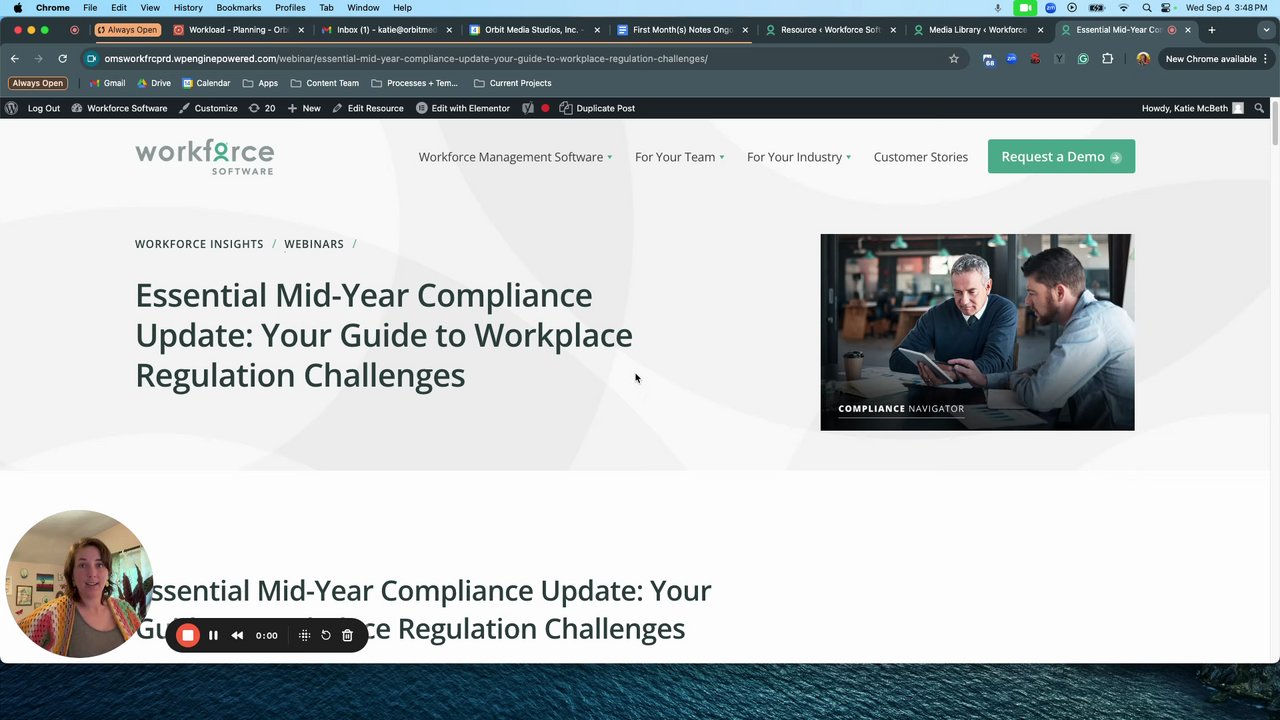Open the Profiles menu

(x=290, y=8)
